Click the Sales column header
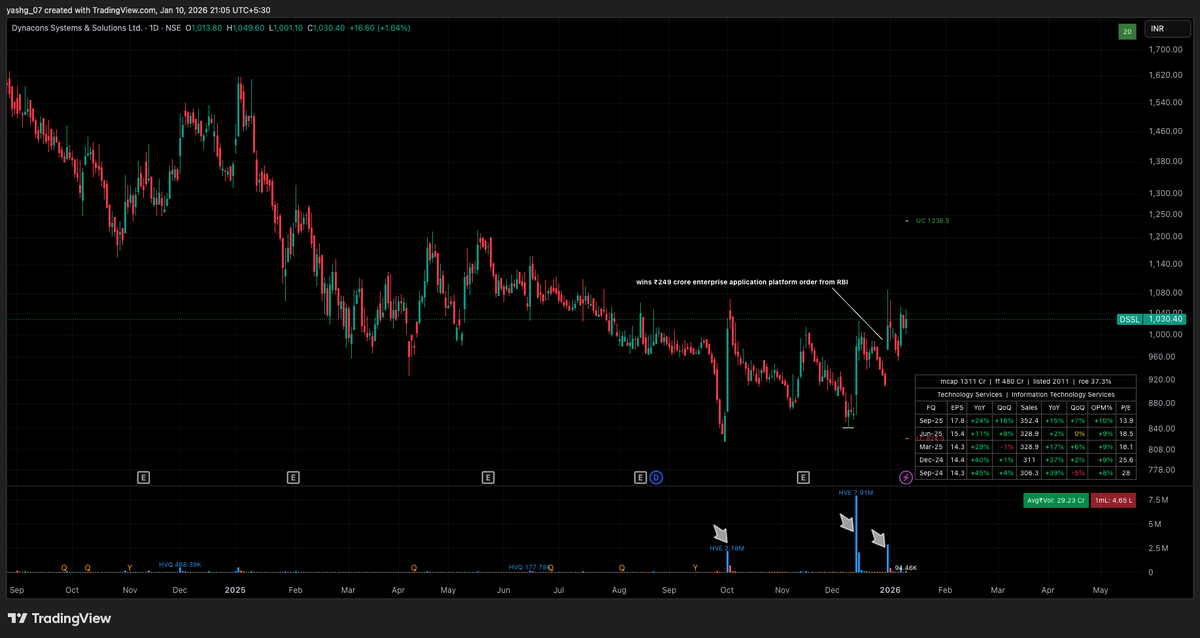1200x638 pixels. tap(1029, 408)
